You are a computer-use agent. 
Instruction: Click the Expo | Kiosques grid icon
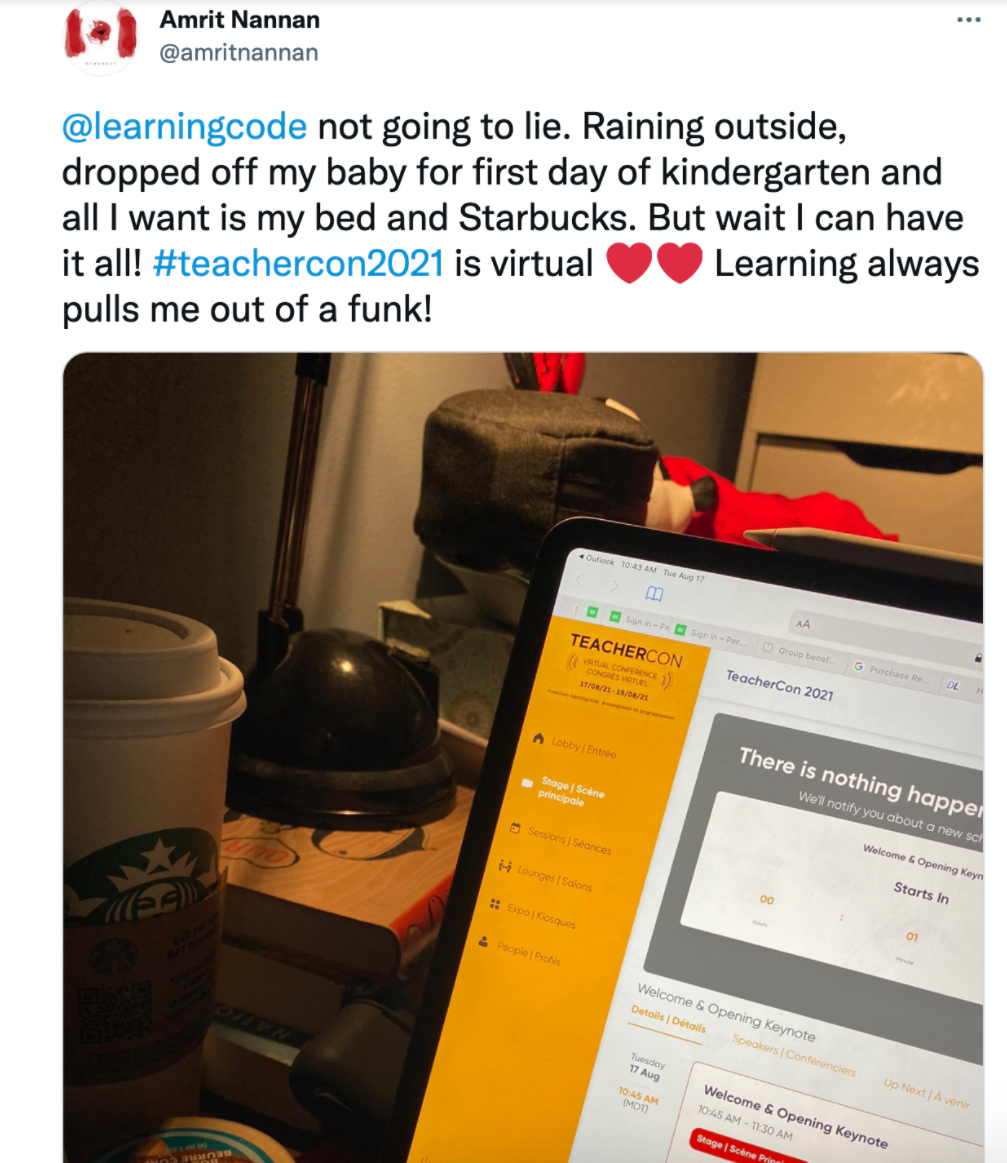pos(495,903)
